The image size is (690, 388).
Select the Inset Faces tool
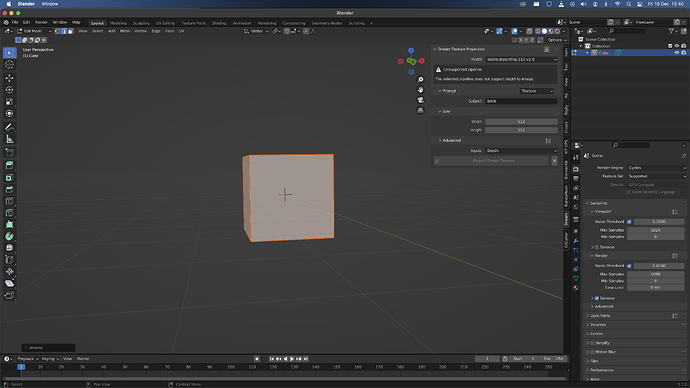[9, 178]
